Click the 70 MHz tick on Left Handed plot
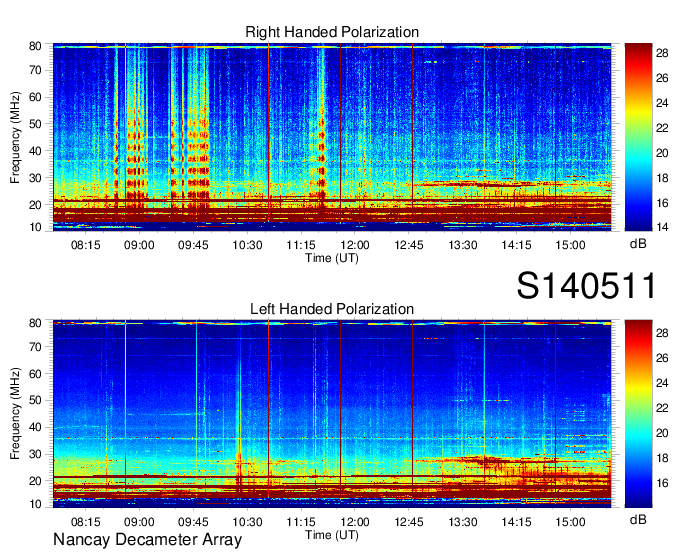680x552 pixels. point(35,347)
